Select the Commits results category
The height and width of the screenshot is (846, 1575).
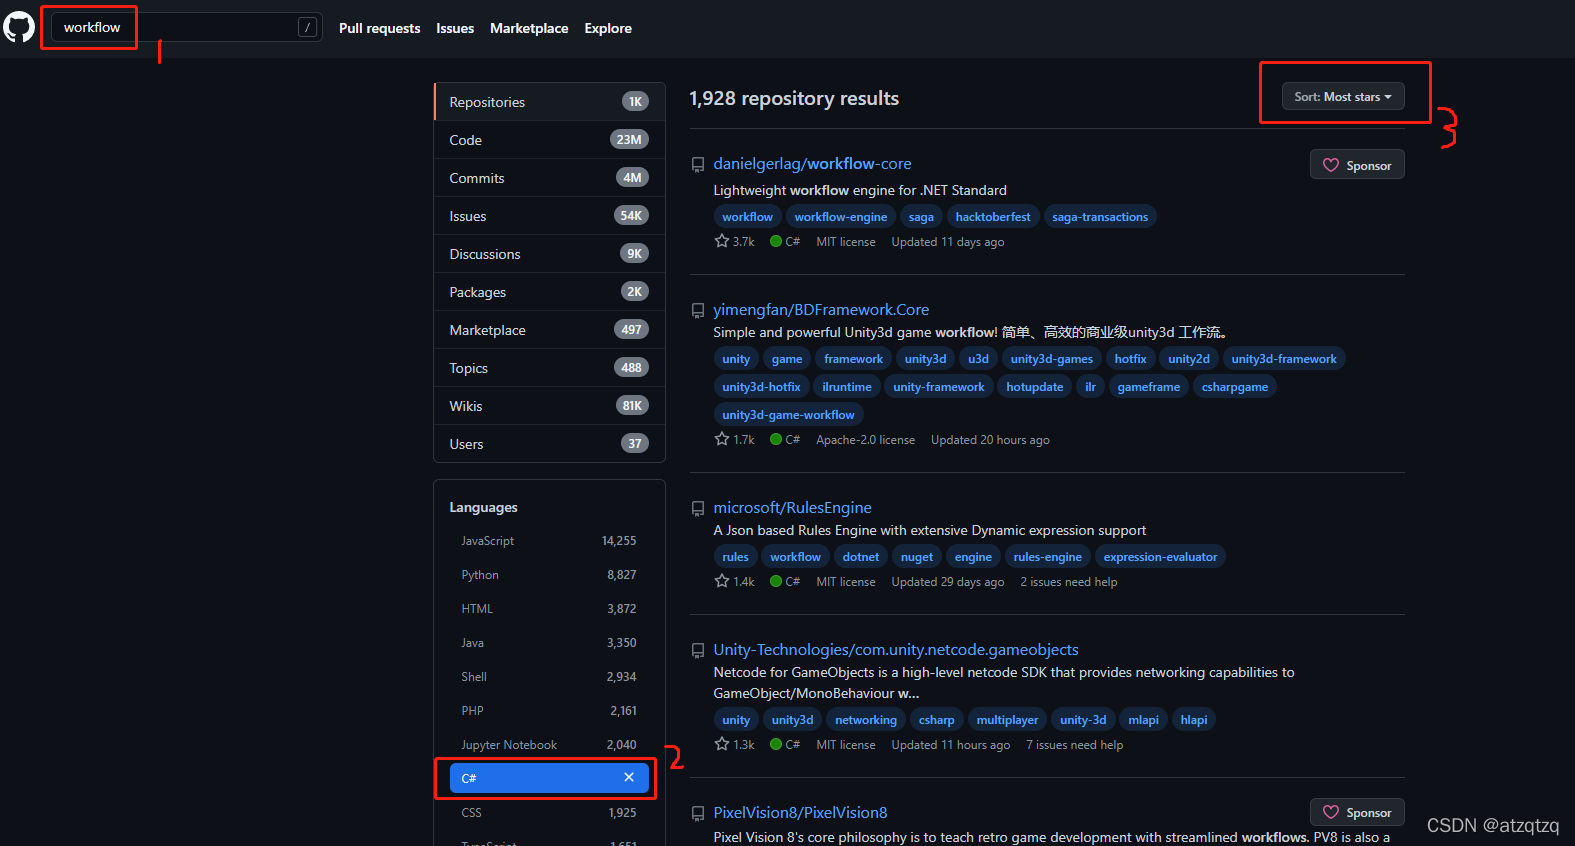[549, 178]
